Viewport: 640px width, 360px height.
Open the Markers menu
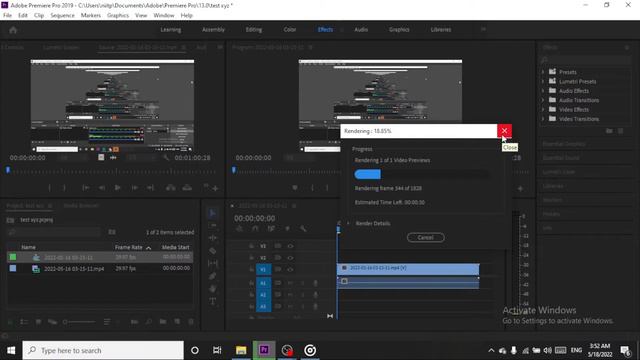pyautogui.click(x=91, y=16)
